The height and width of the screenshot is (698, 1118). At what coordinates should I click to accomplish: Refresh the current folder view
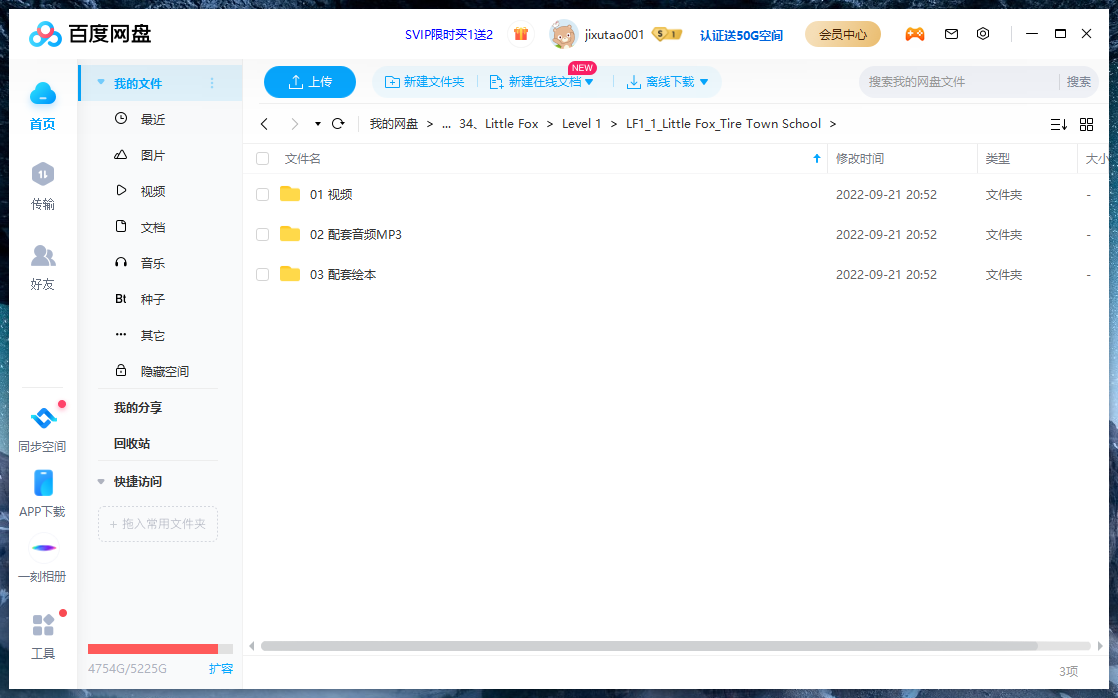click(x=338, y=123)
